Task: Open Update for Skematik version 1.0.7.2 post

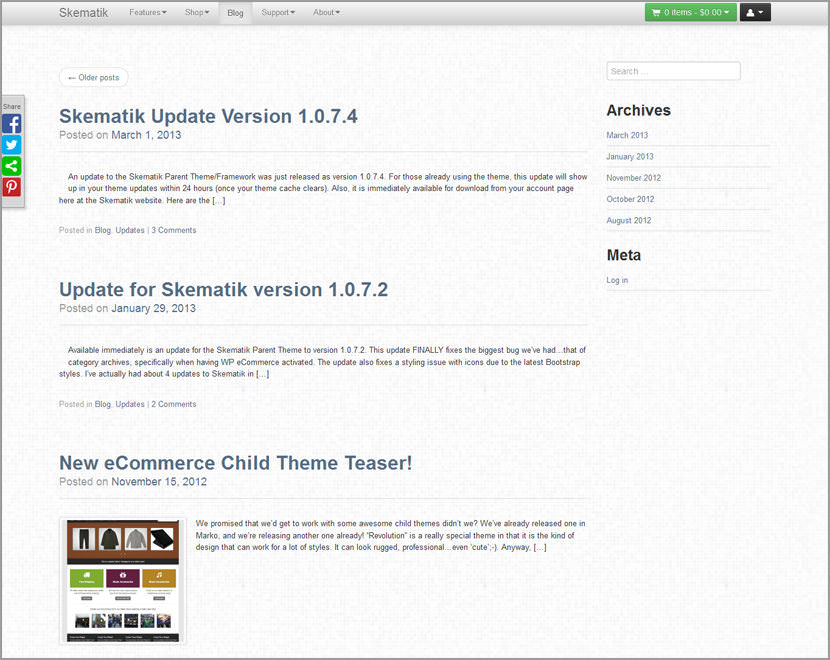Action: click(x=223, y=290)
